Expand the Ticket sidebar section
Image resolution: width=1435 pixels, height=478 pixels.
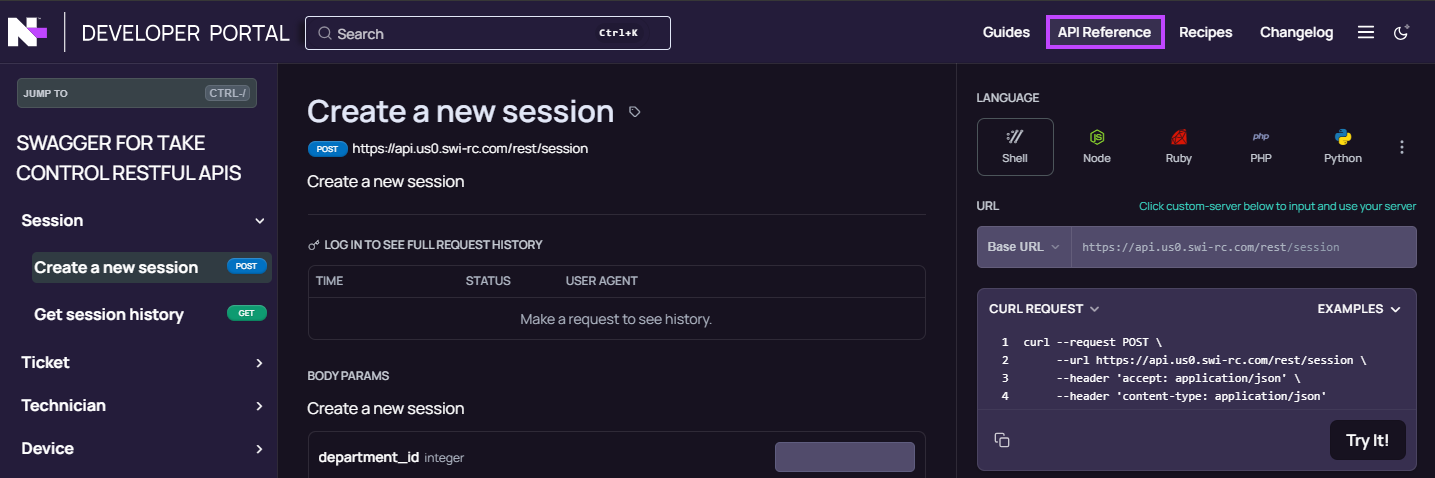point(260,363)
